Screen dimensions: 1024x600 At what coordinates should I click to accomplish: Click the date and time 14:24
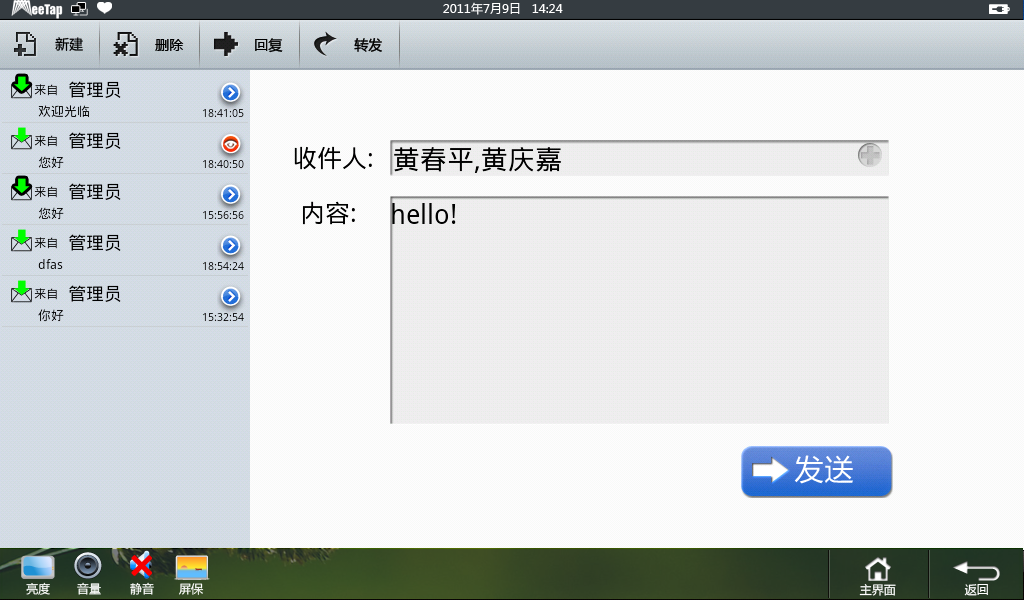coord(502,8)
